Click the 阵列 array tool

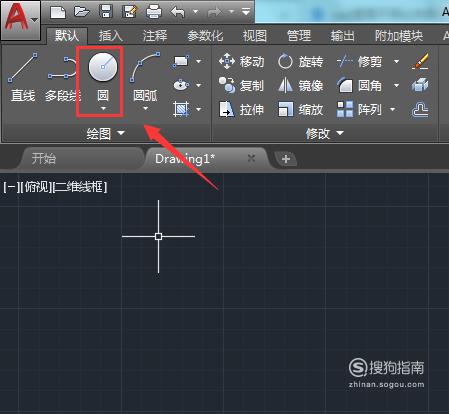pyautogui.click(x=359, y=109)
